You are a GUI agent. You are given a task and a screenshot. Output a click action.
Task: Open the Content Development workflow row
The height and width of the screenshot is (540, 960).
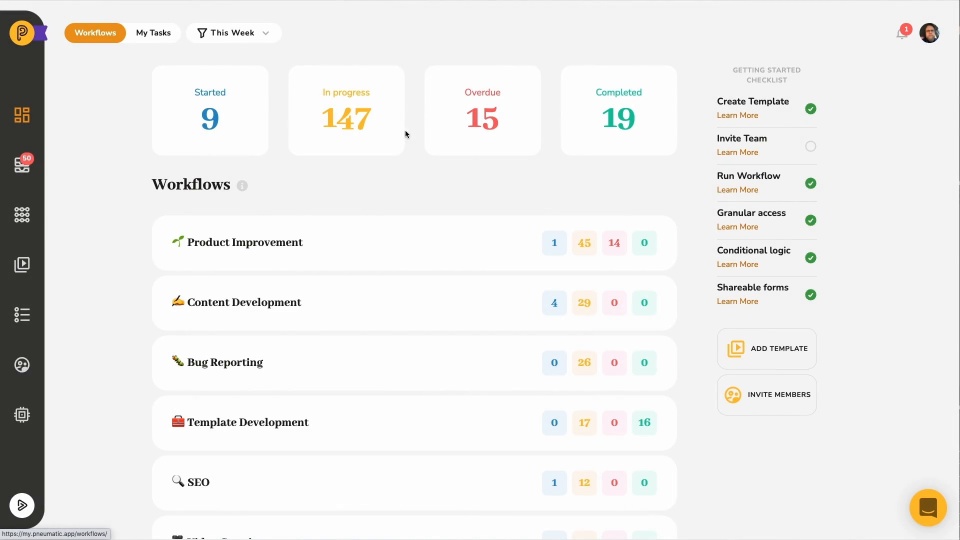tap(414, 302)
